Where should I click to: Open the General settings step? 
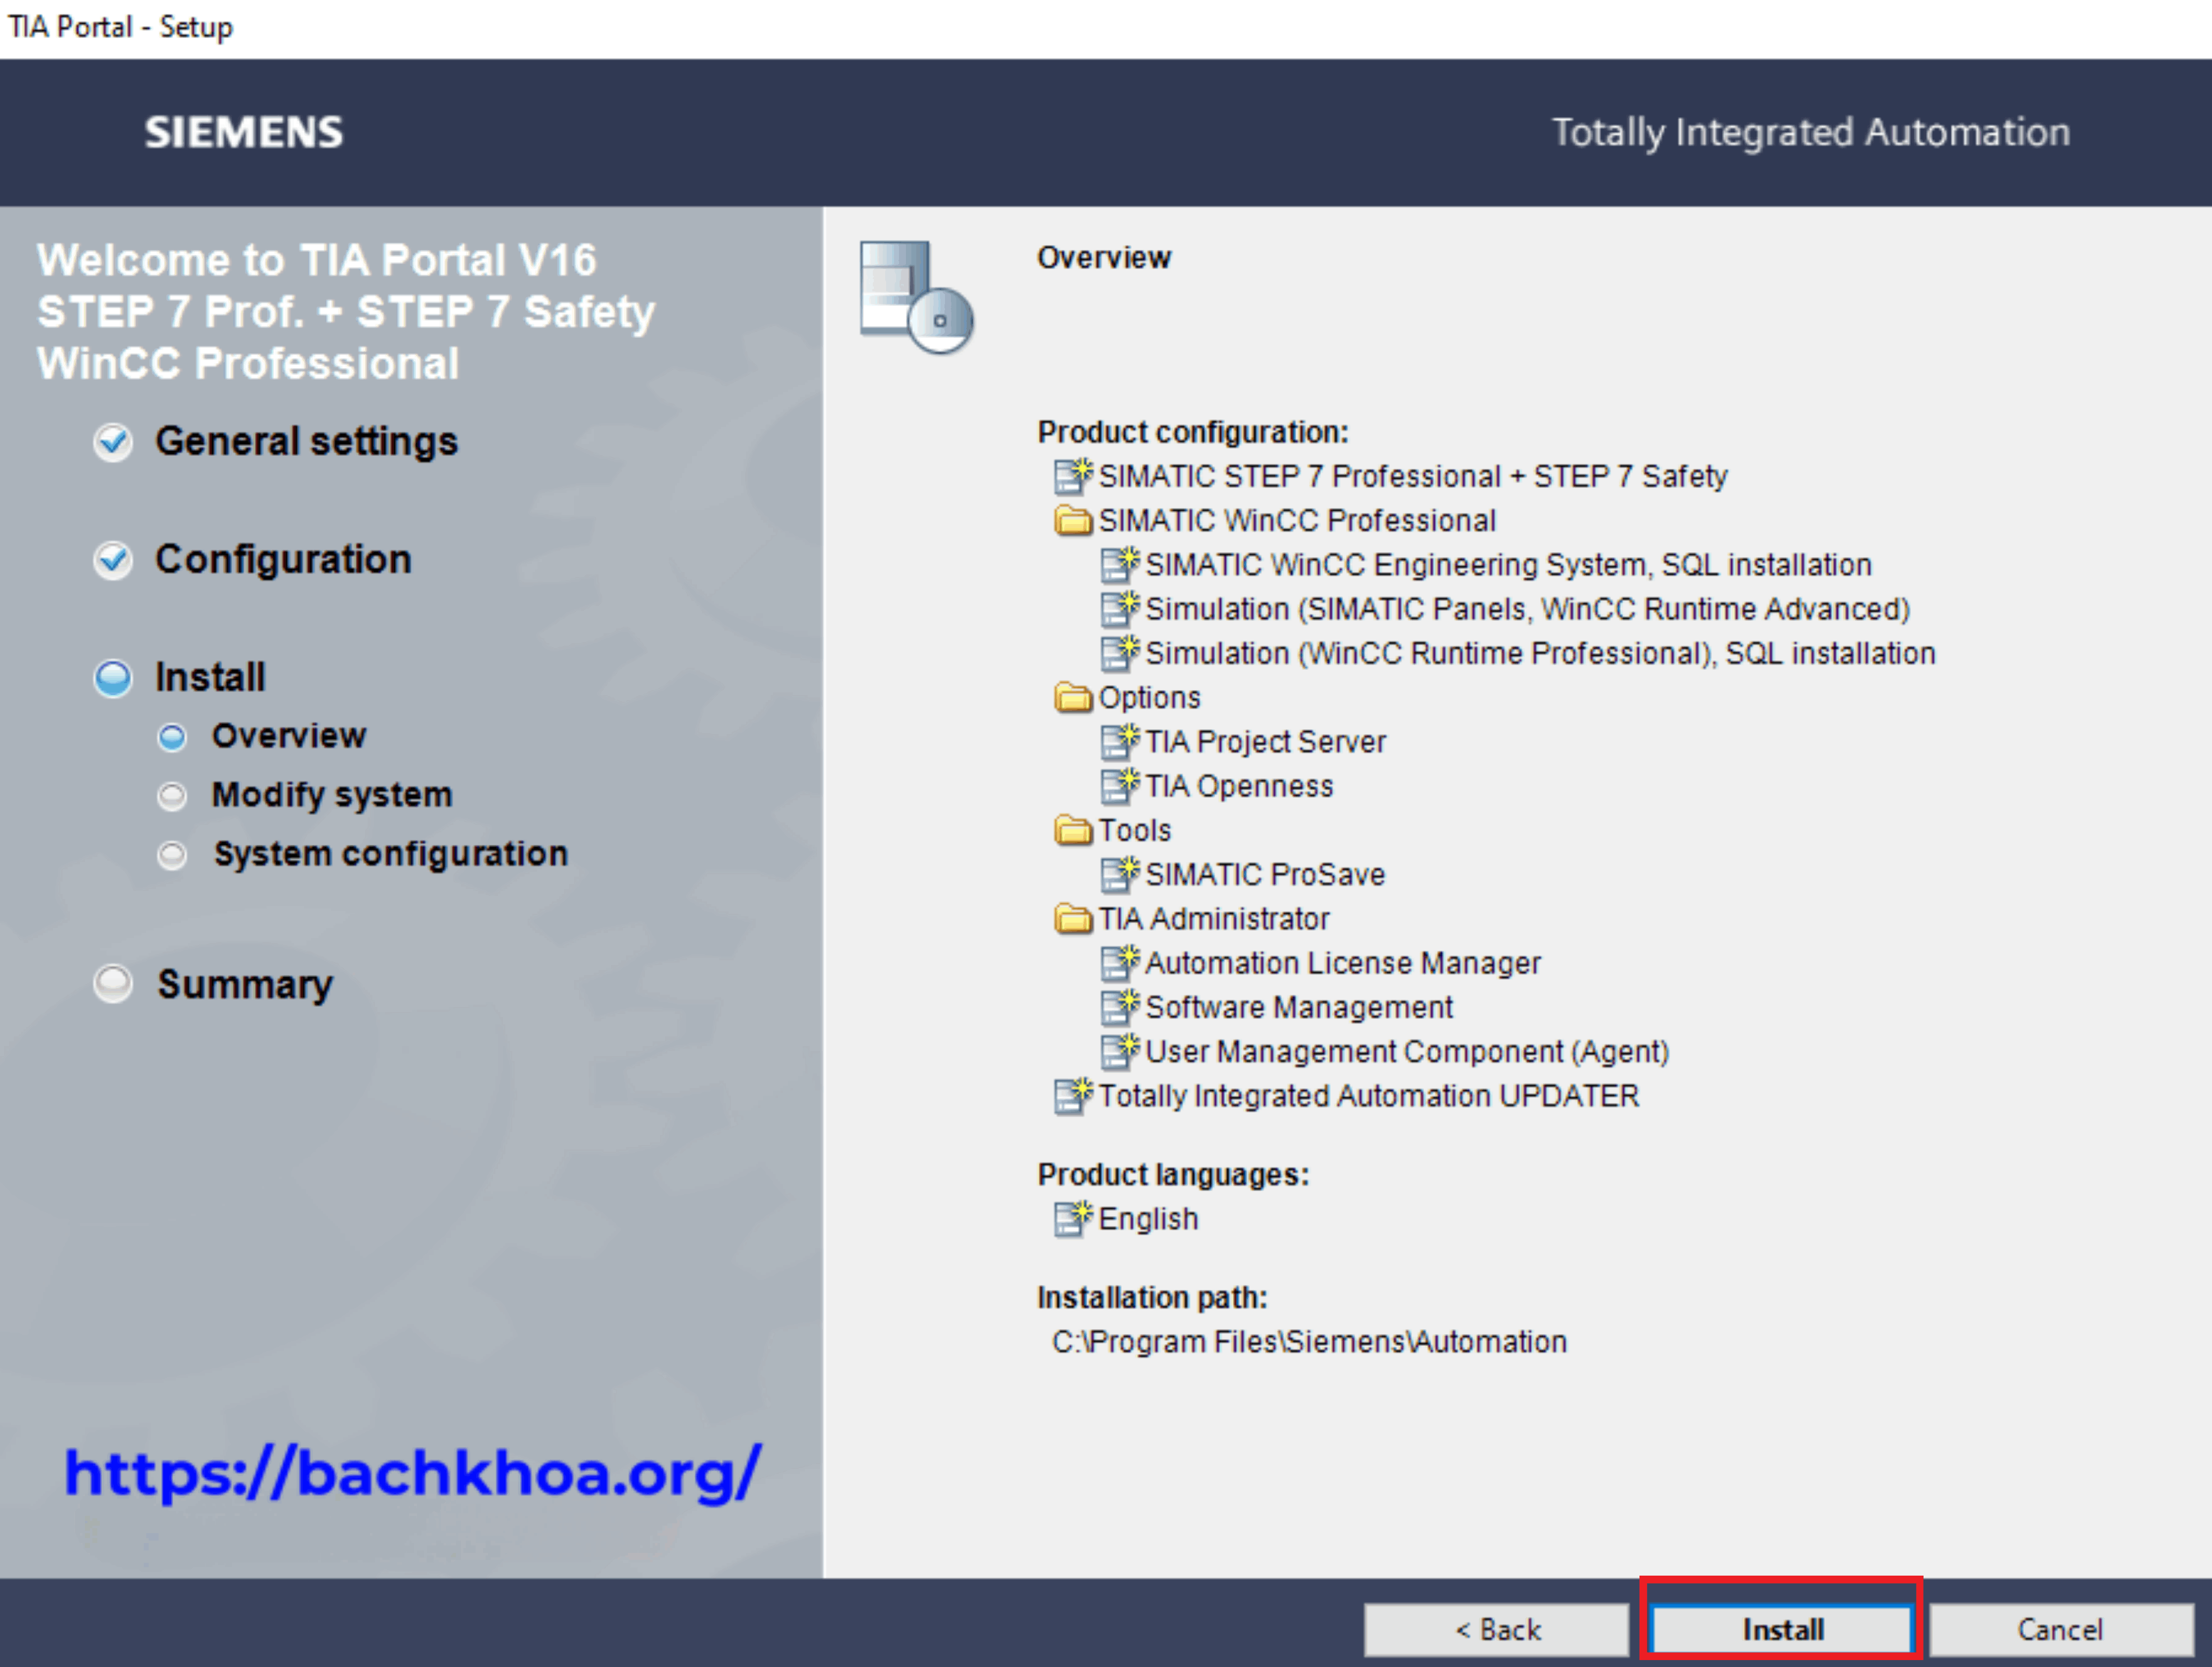[306, 441]
